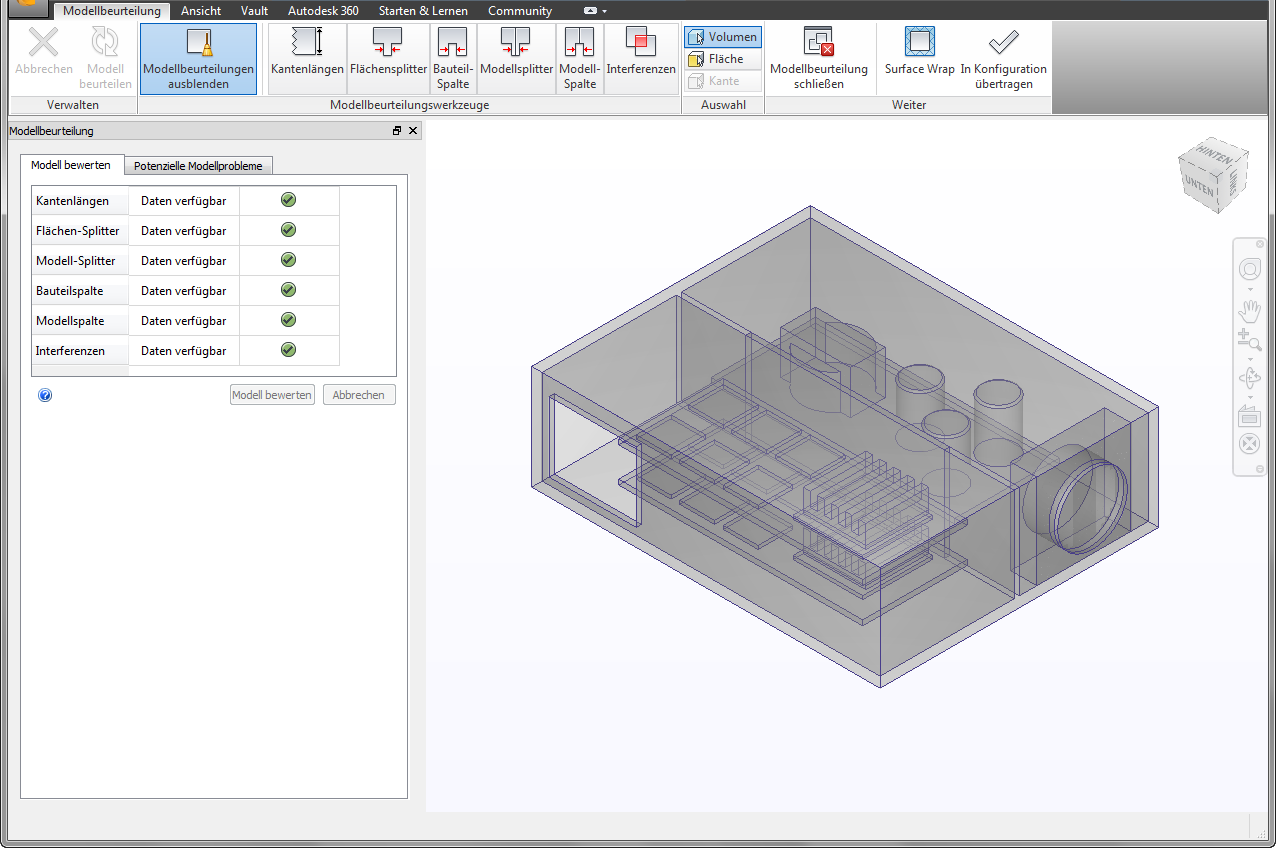Expand the navigation wheel options arrow
Viewport: 1276px width, 848px height.
(x=1250, y=289)
